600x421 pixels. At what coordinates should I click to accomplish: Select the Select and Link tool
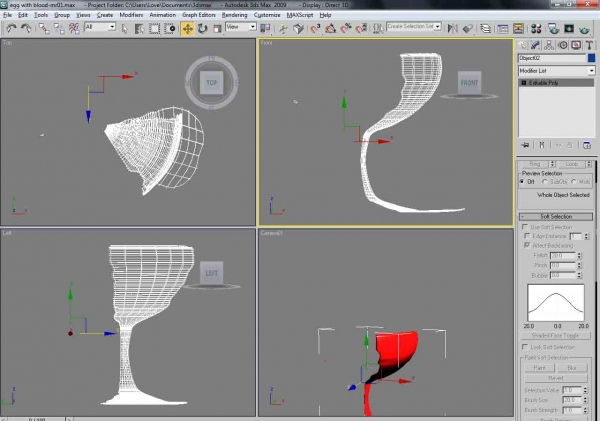click(44, 28)
